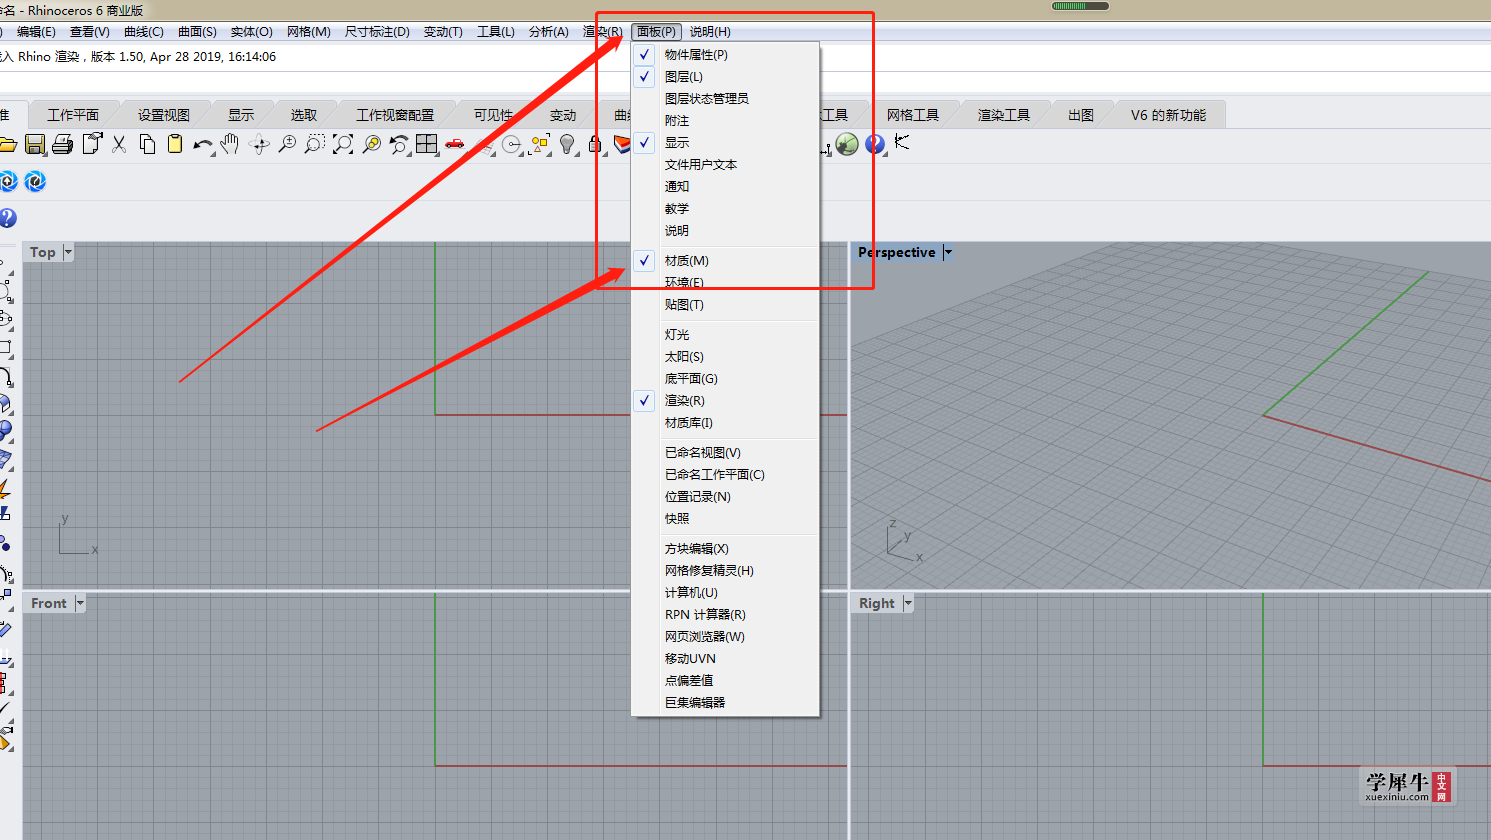Open the Perspective viewport title dropdown arrow
The width and height of the screenshot is (1491, 840).
[x=948, y=253]
